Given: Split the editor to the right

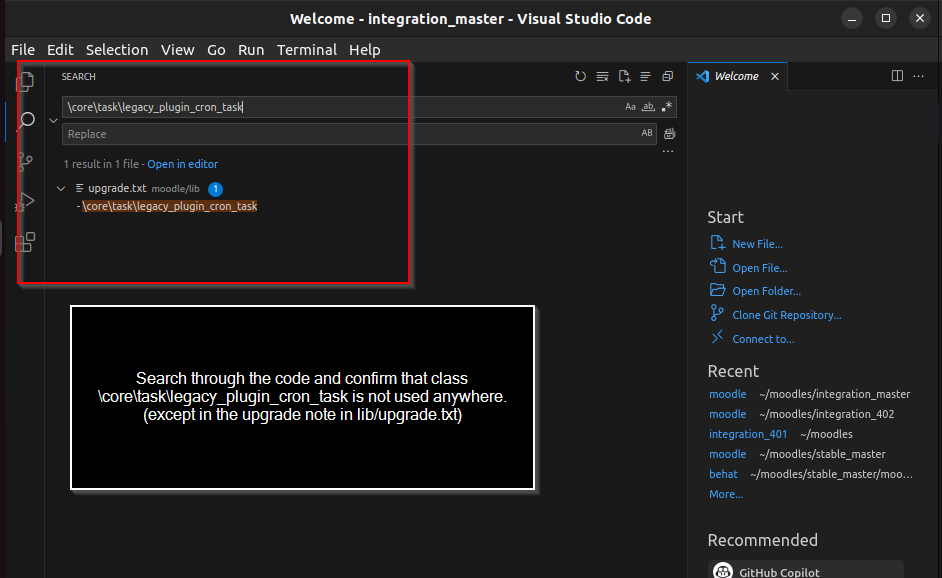Looking at the screenshot, I should (x=897, y=76).
